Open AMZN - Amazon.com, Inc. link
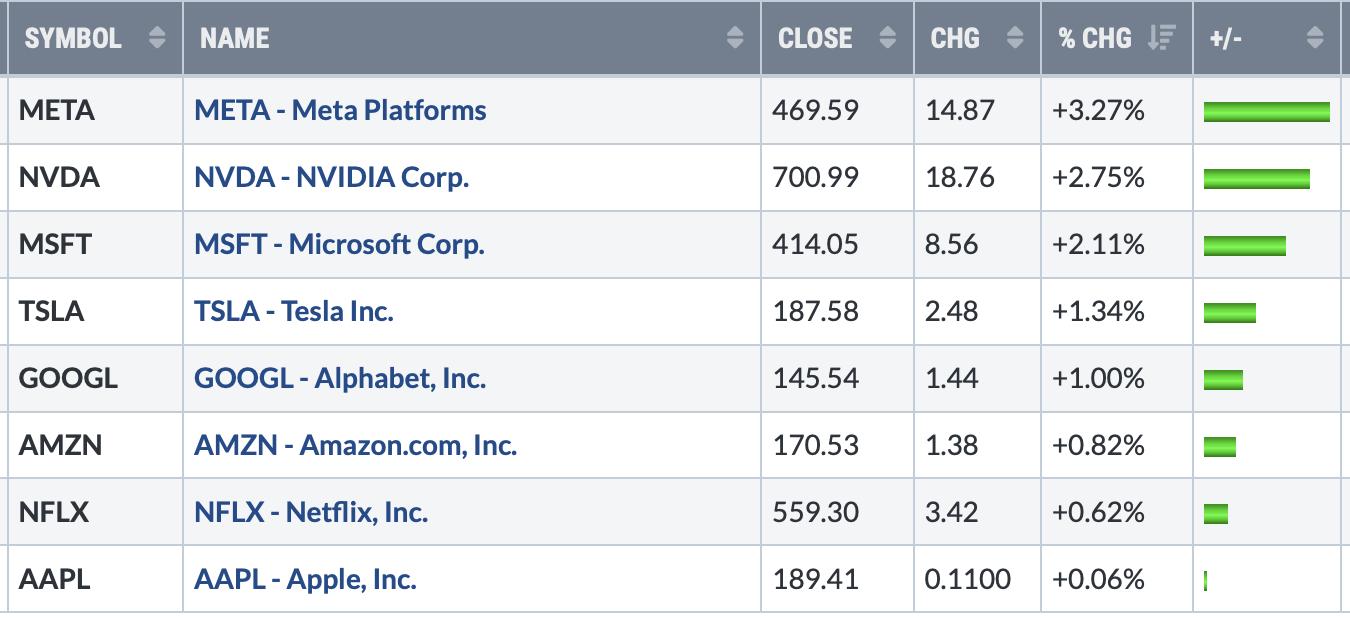 pyautogui.click(x=355, y=445)
